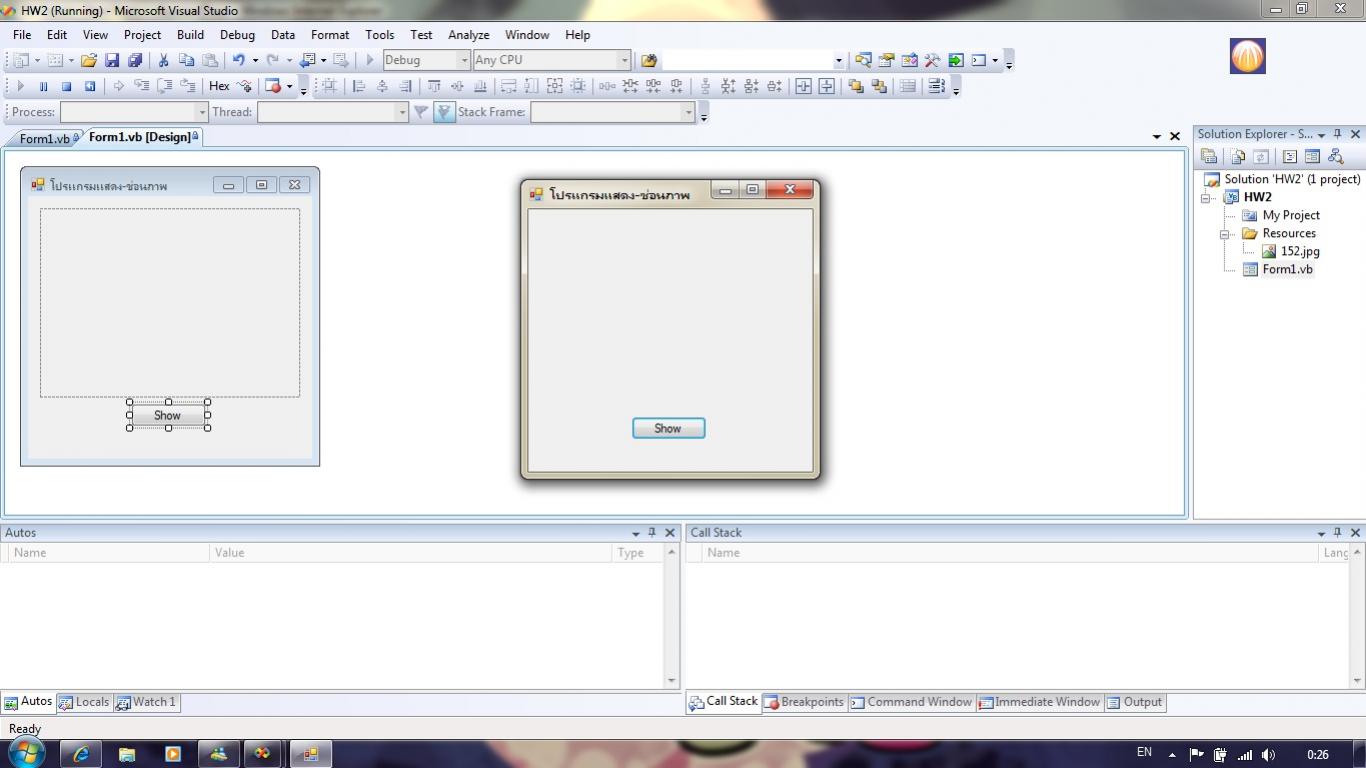The width and height of the screenshot is (1366, 768).
Task: Click the Start Page icon
Action: [955, 60]
